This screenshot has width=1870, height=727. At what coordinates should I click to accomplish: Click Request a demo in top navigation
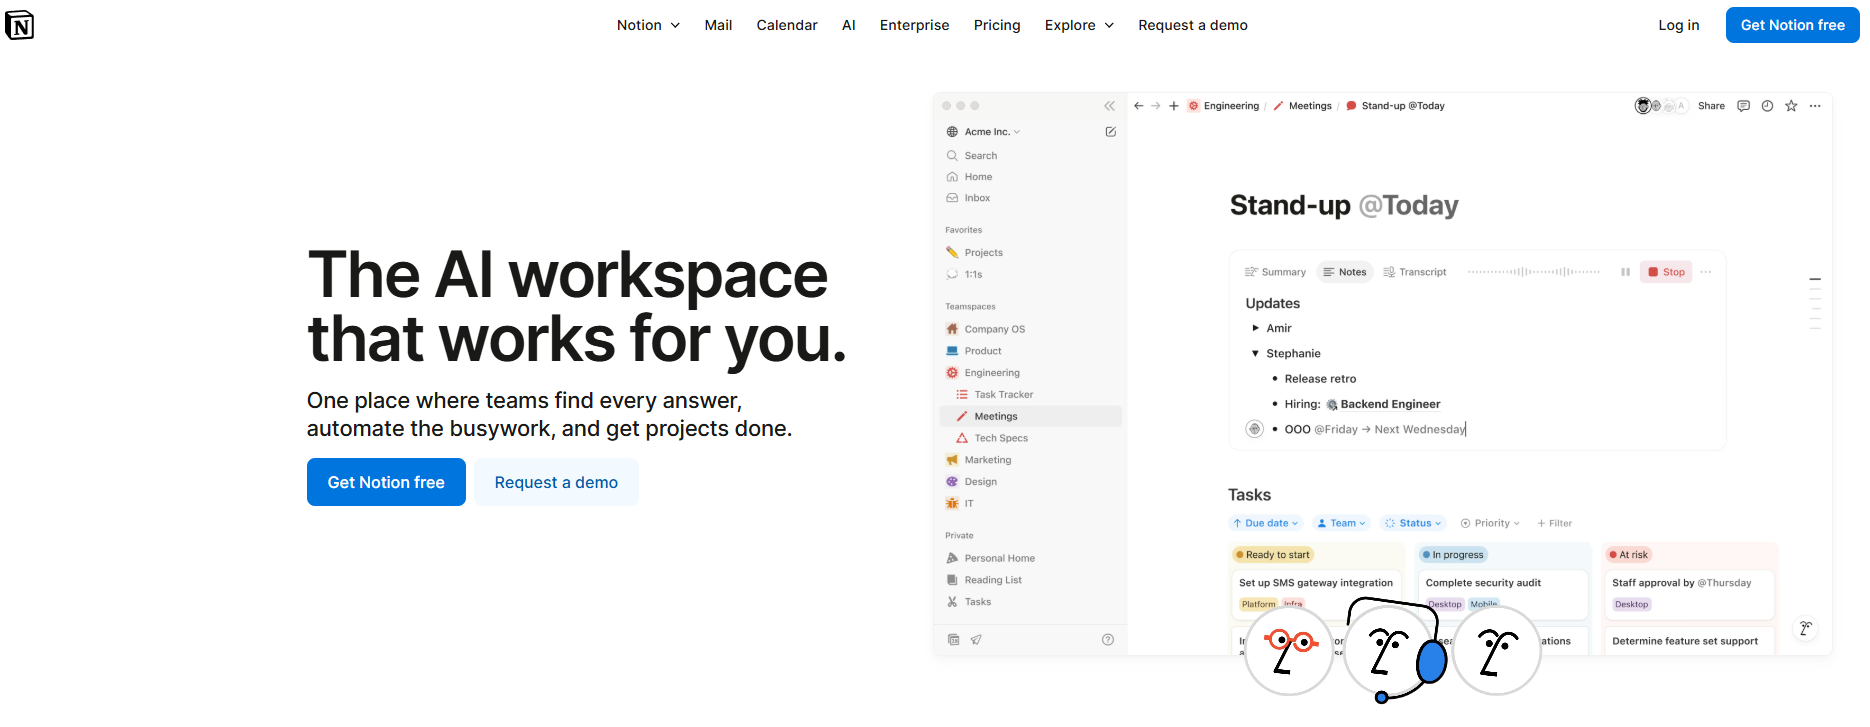(1193, 25)
